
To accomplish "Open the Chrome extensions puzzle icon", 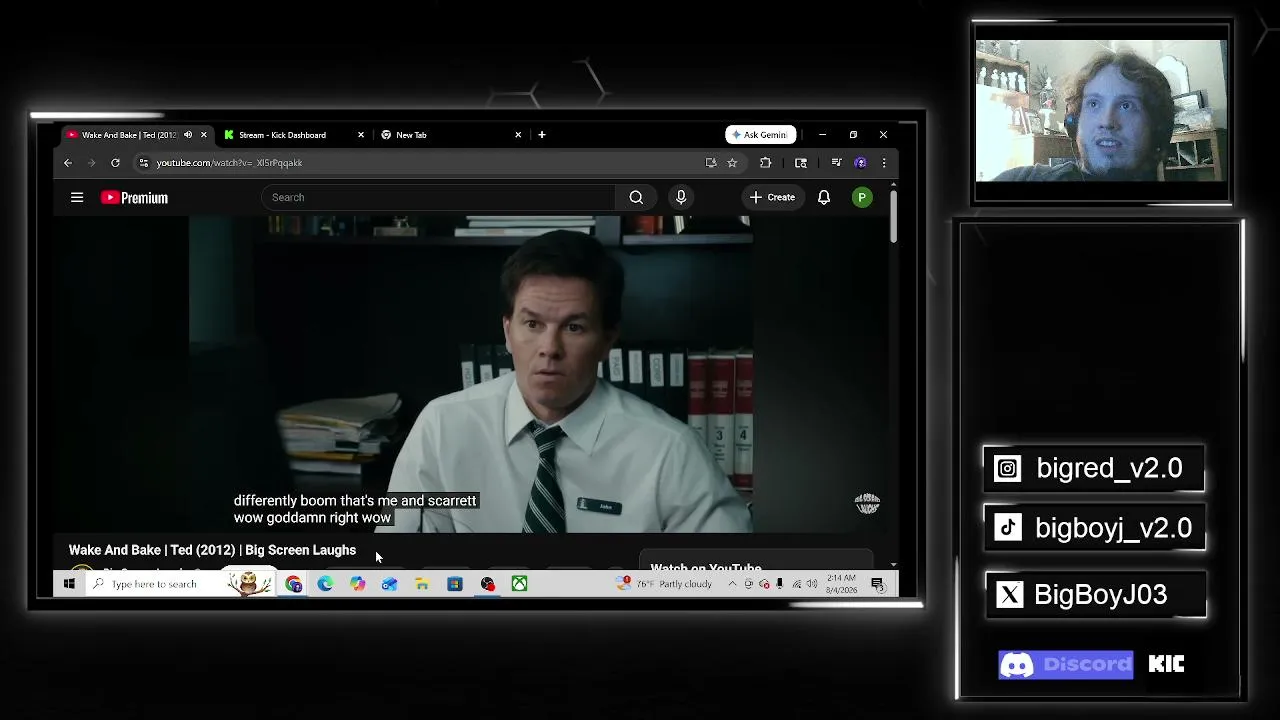I will (x=765, y=163).
